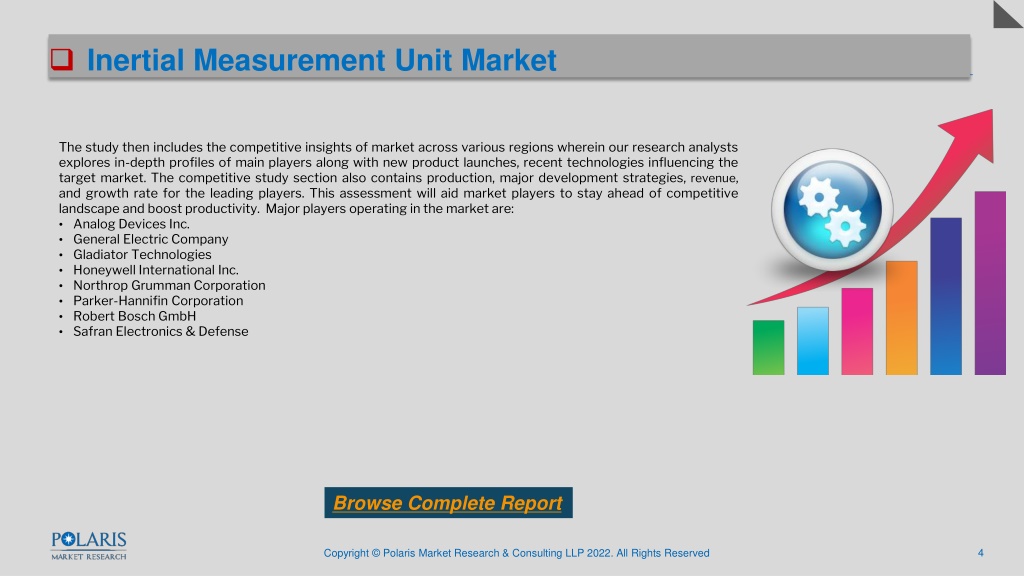Viewport: 1024px width, 576px height.
Task: Click the green bar in the chart
Action: [x=769, y=347]
